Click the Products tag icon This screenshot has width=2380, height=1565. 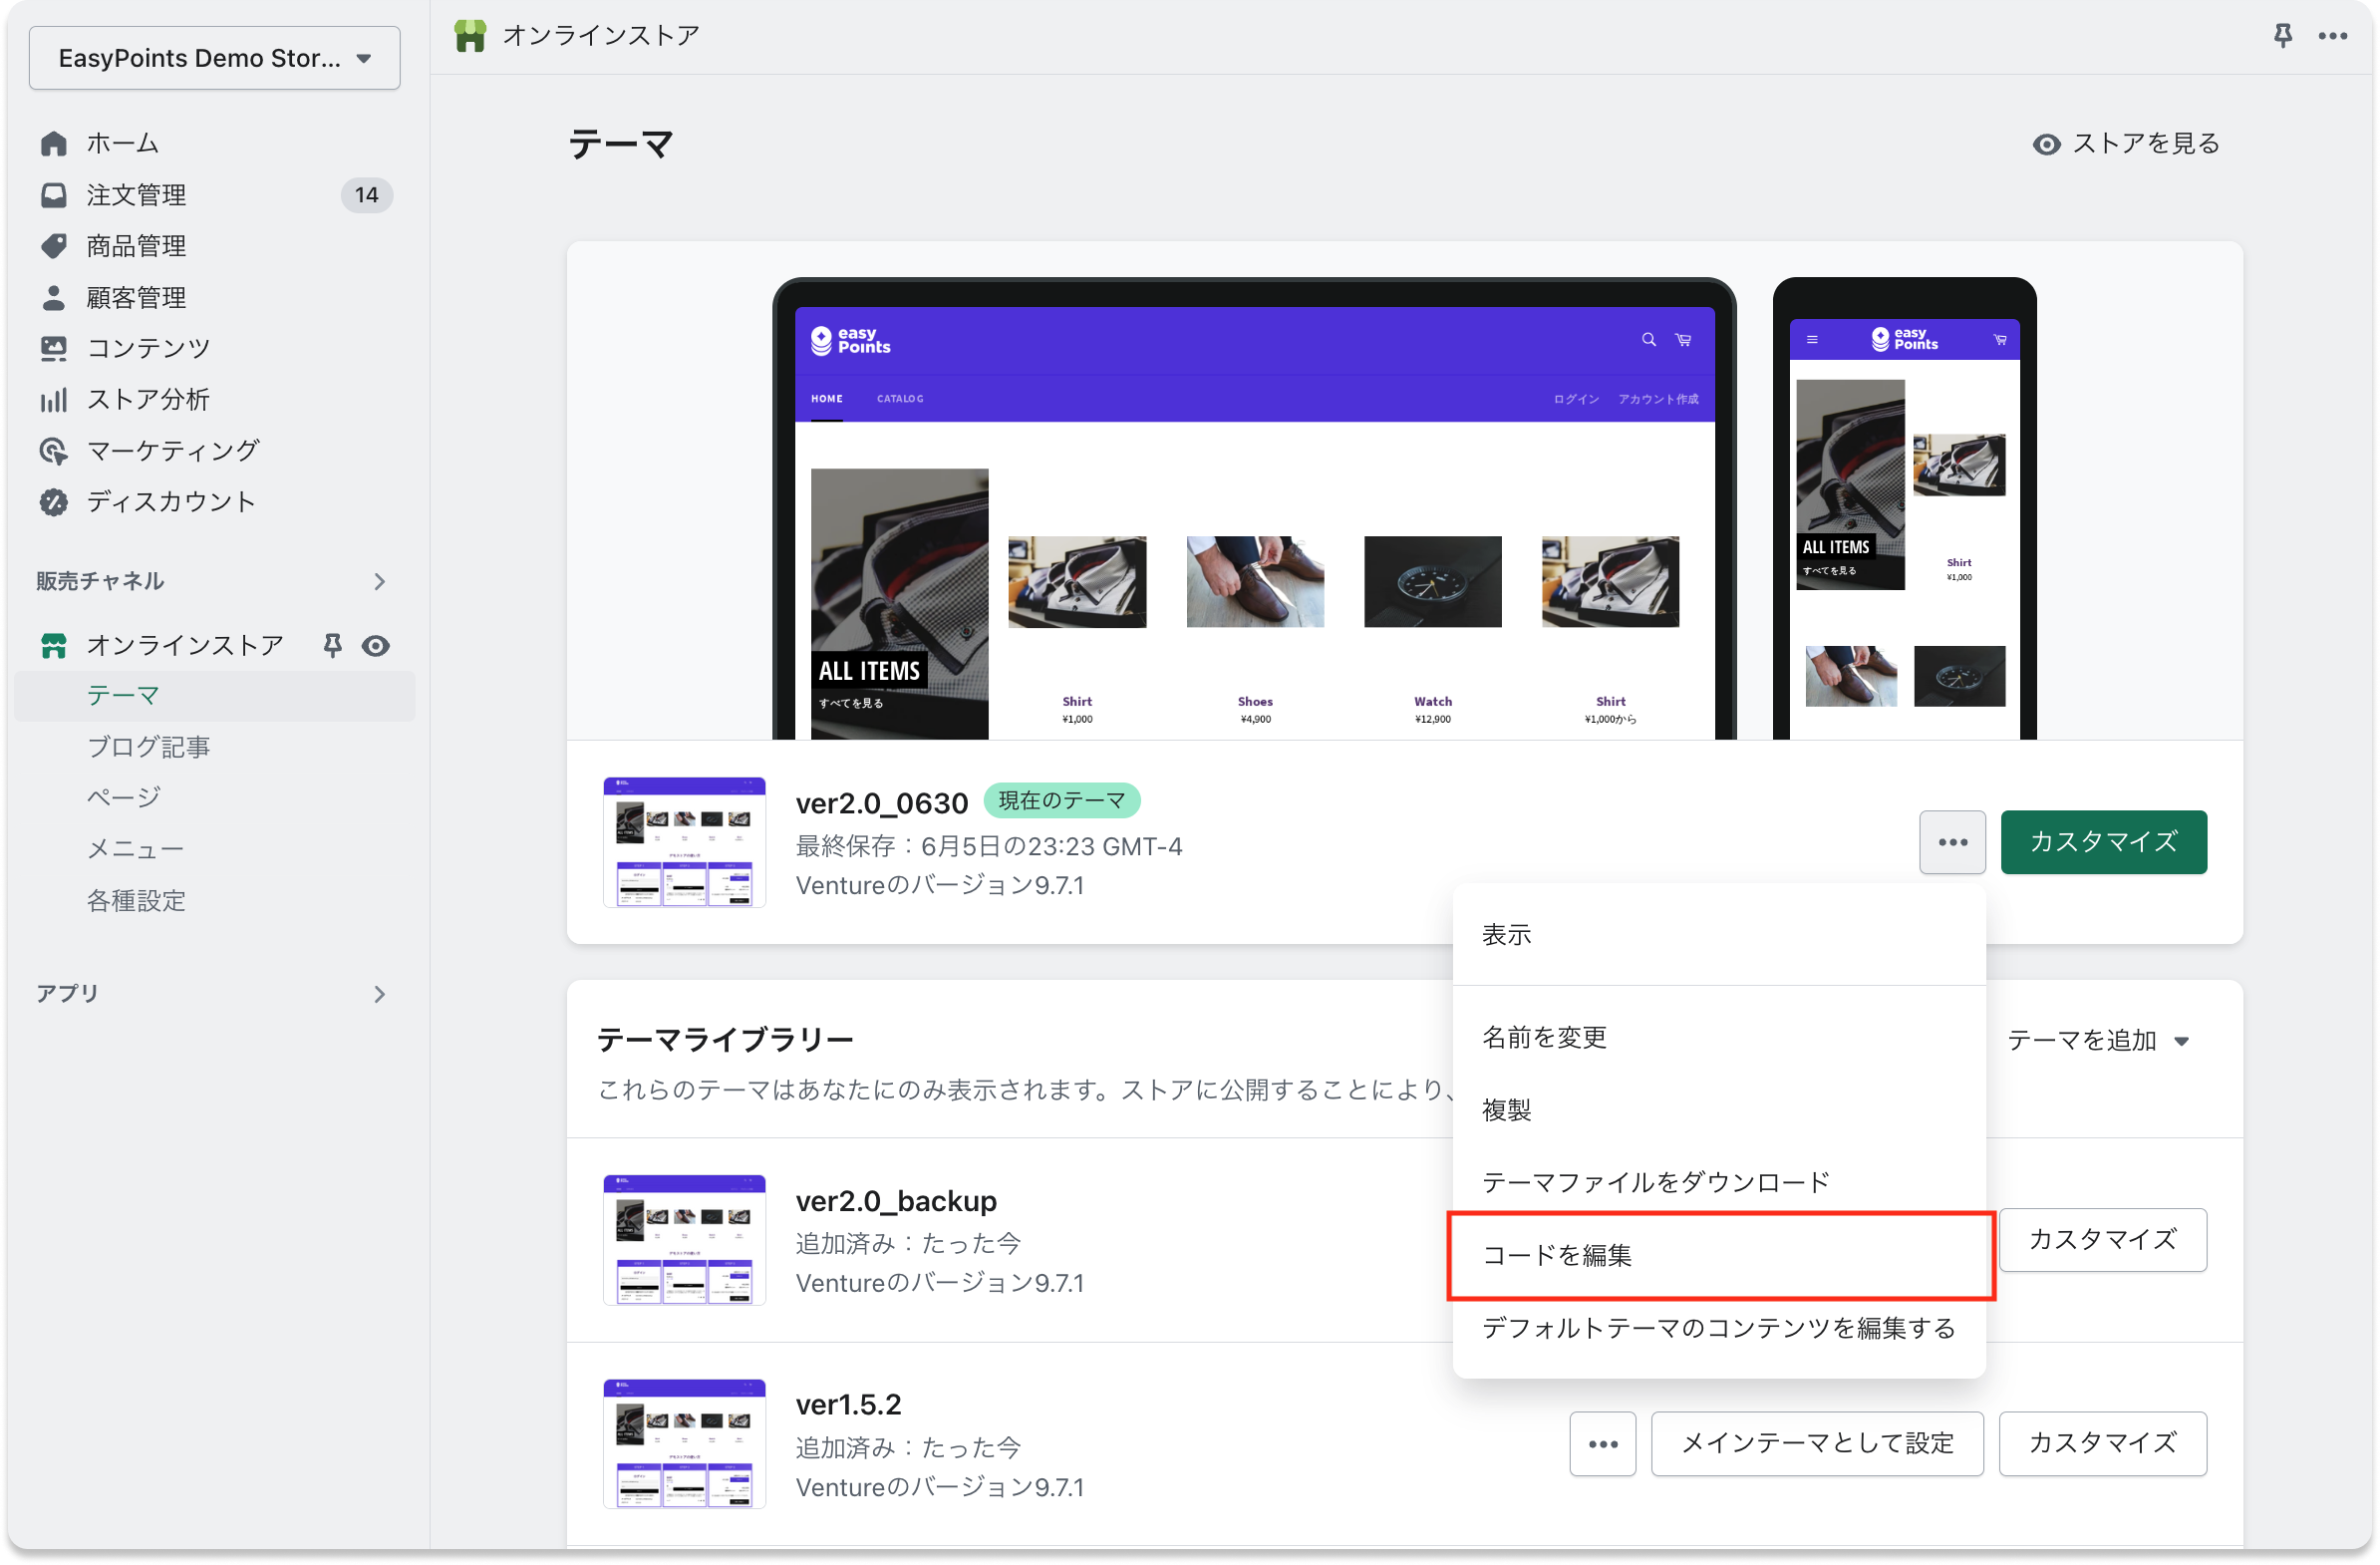pos(54,246)
